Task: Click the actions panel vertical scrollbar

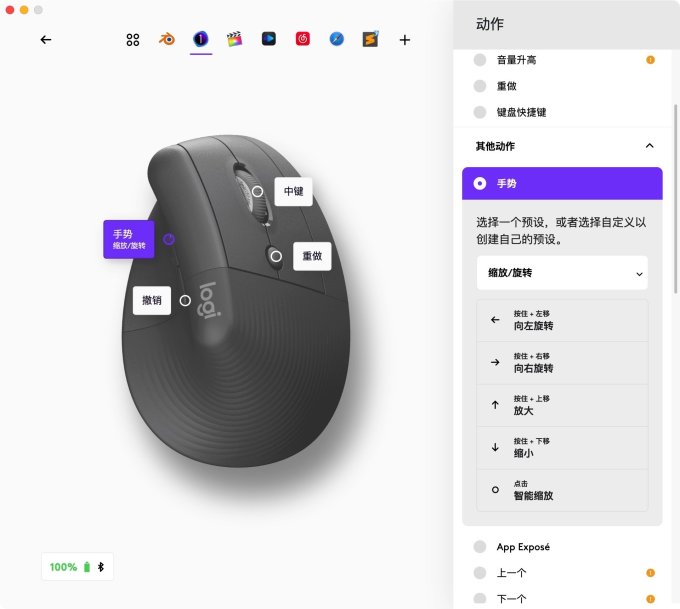Action: pyautogui.click(x=675, y=199)
